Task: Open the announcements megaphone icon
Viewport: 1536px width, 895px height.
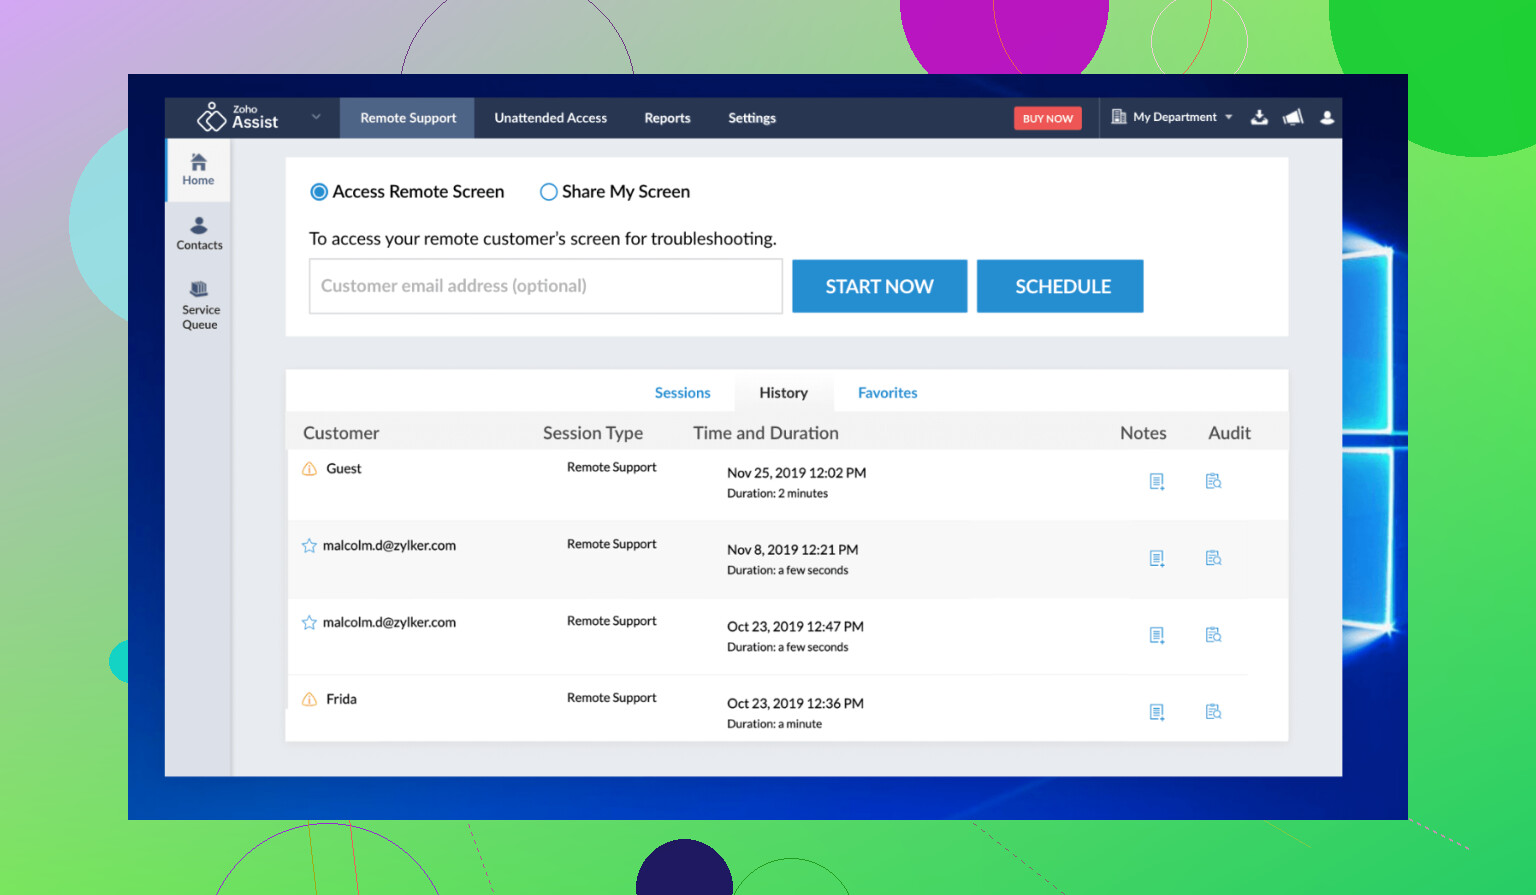Action: (1293, 118)
